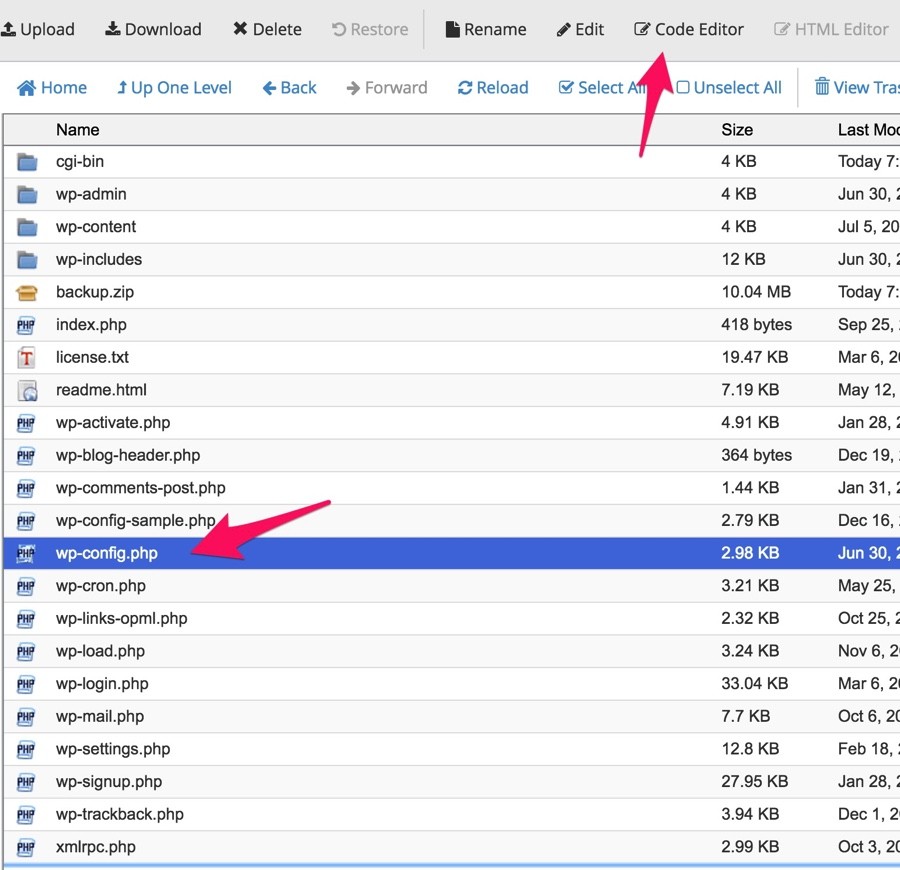
Task: Click Rename in the toolbar
Action: (486, 29)
